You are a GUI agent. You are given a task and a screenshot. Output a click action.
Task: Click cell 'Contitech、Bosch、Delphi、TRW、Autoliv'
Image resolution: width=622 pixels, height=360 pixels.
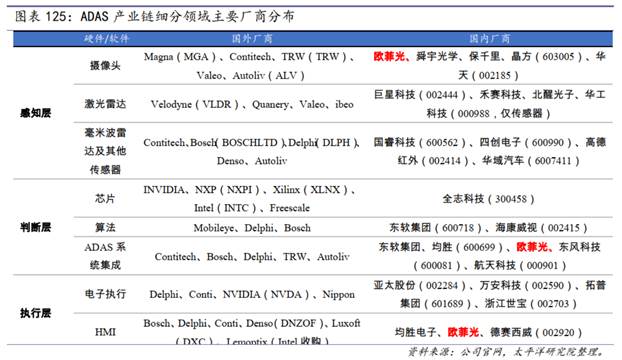252,257
